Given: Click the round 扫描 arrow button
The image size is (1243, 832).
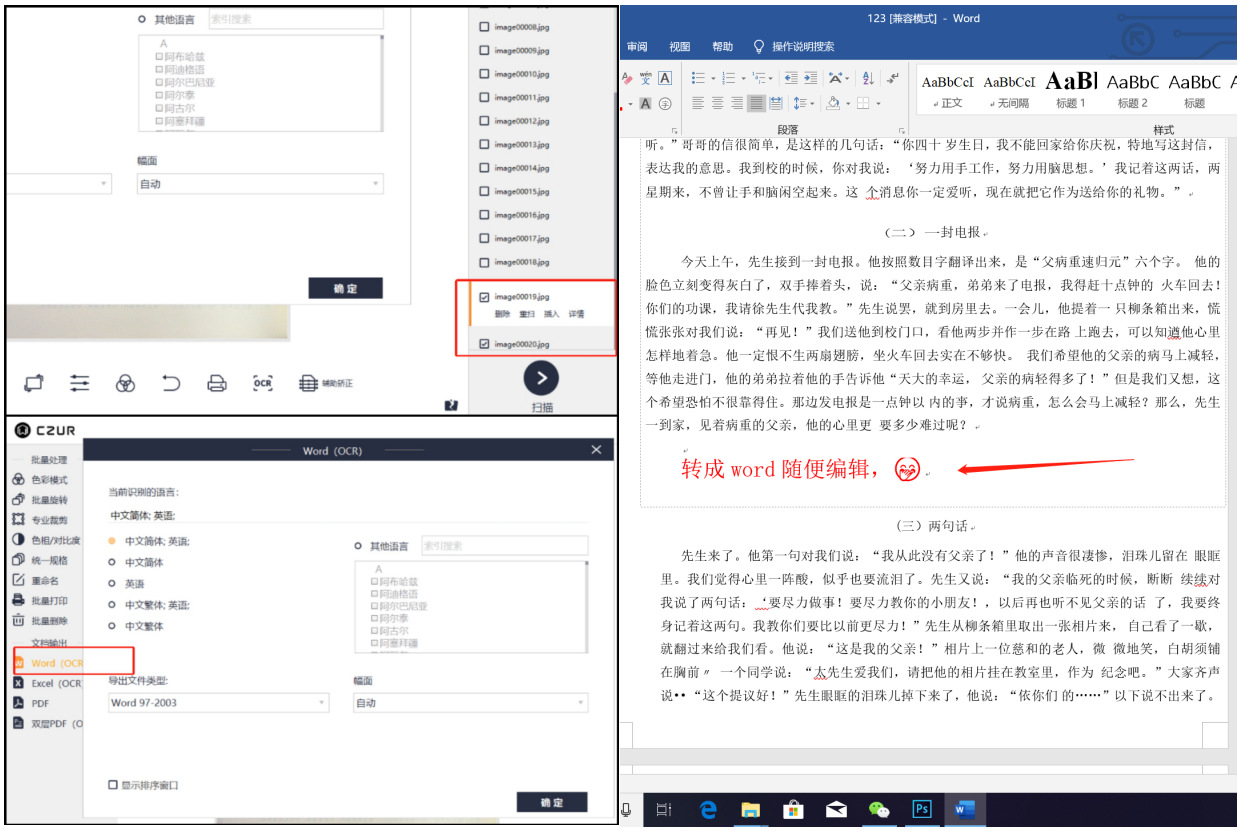Looking at the screenshot, I should [541, 378].
